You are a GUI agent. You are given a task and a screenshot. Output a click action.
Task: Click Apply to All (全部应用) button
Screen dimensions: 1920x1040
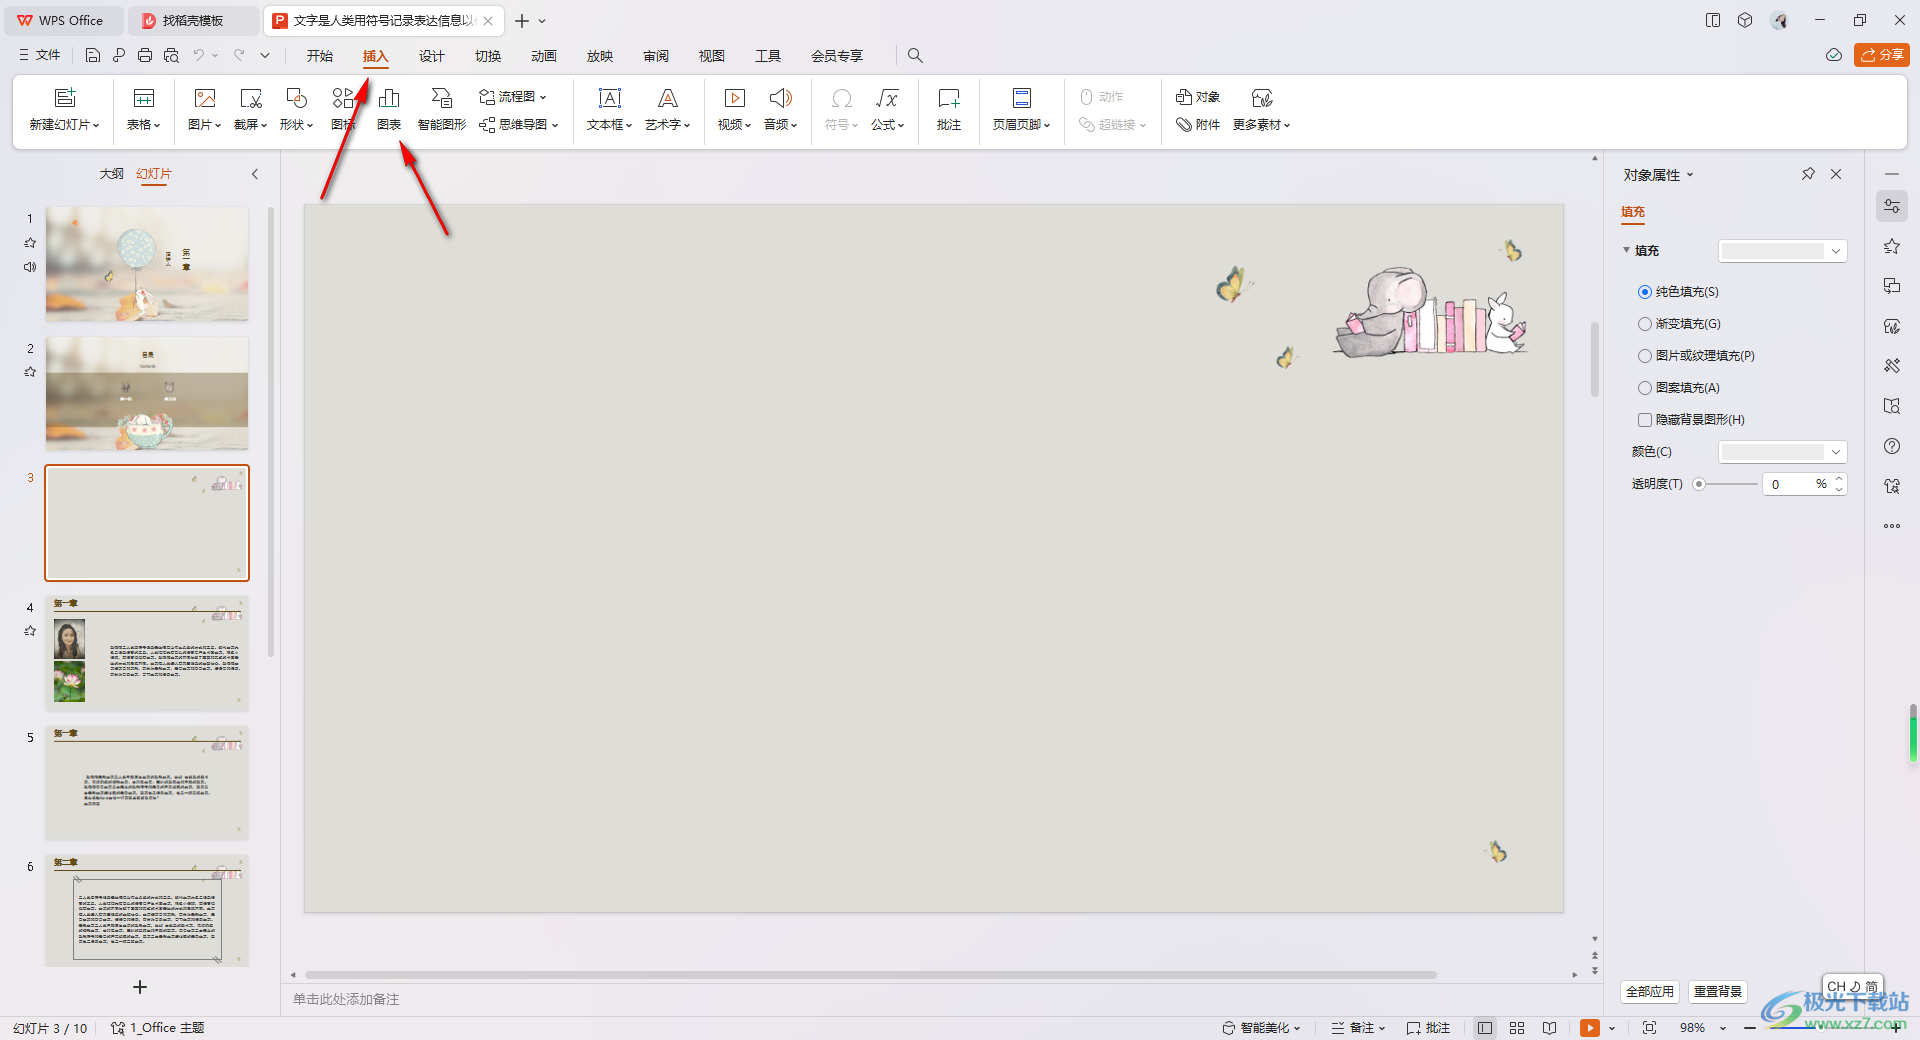click(x=1650, y=992)
